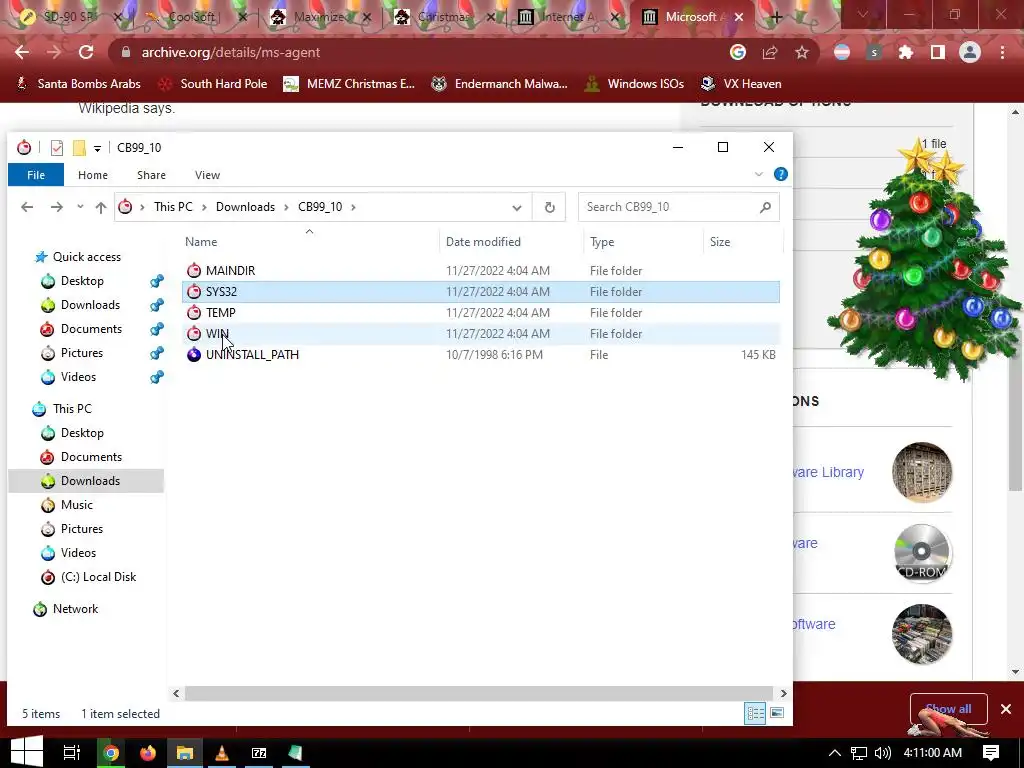Open Firefox from the taskbar

pyautogui.click(x=148, y=753)
